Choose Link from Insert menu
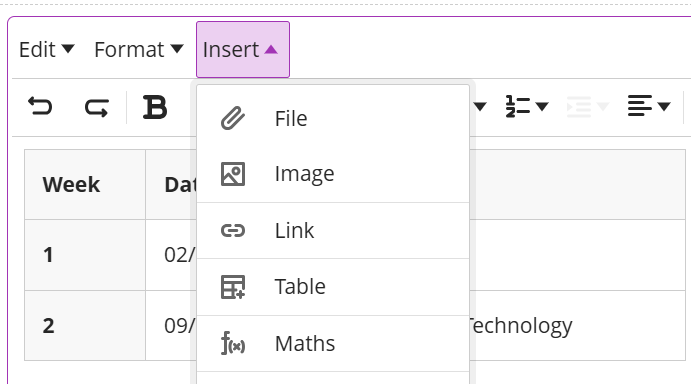 click(333, 231)
